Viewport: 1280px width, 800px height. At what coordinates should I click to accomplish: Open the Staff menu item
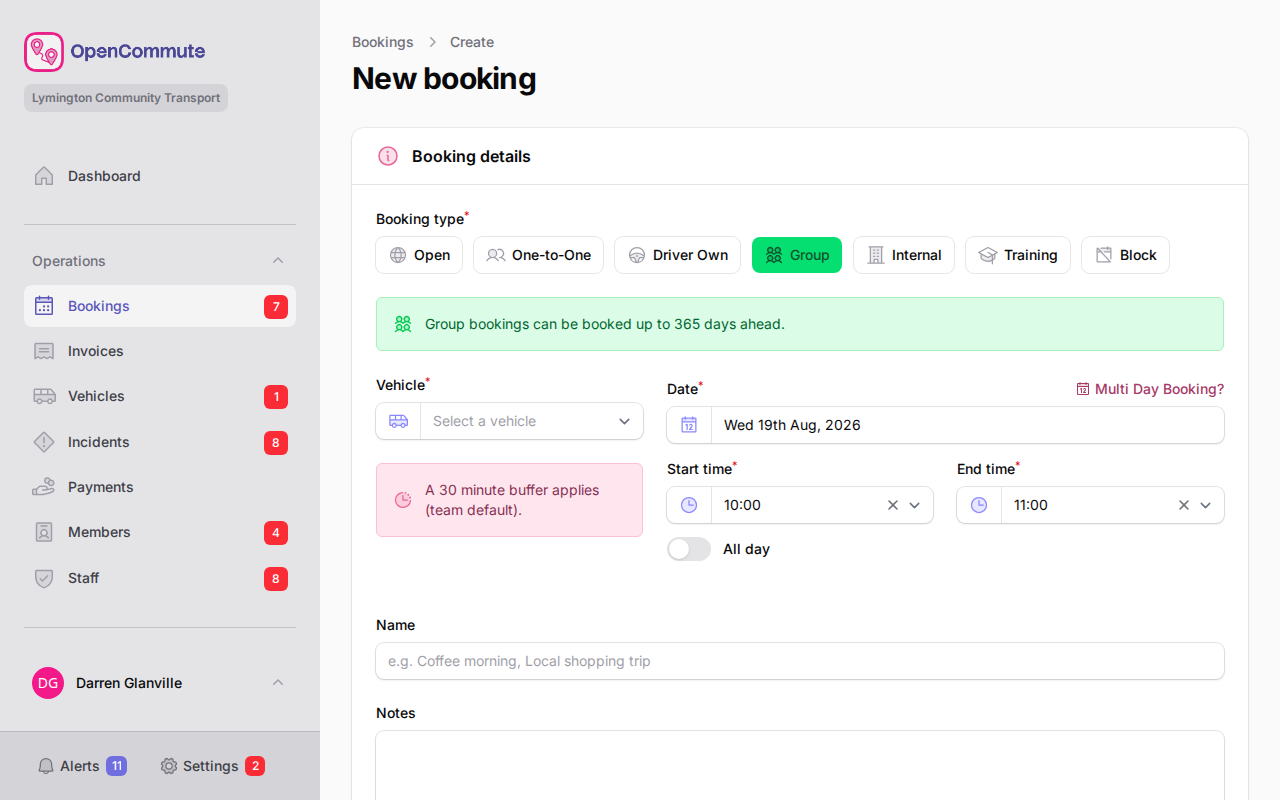[x=160, y=578]
